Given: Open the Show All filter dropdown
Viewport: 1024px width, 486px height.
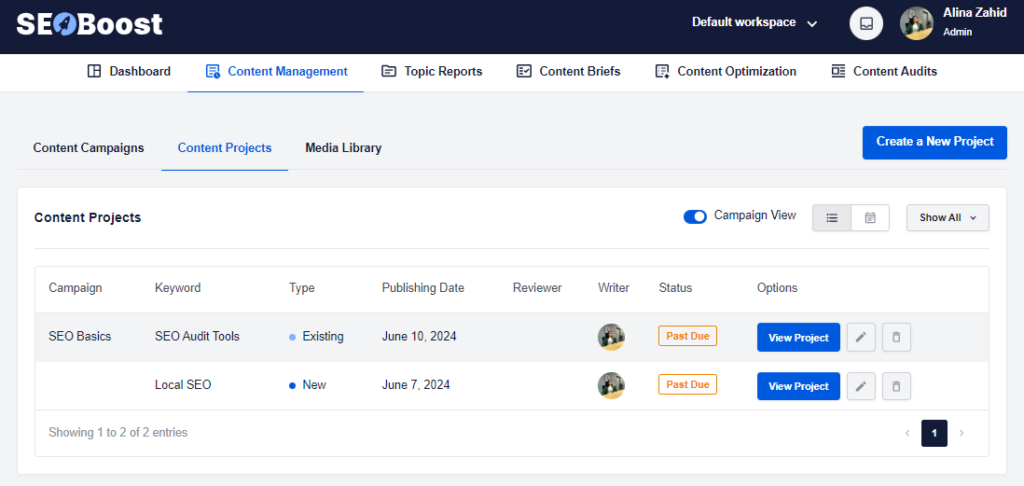Looking at the screenshot, I should [948, 218].
